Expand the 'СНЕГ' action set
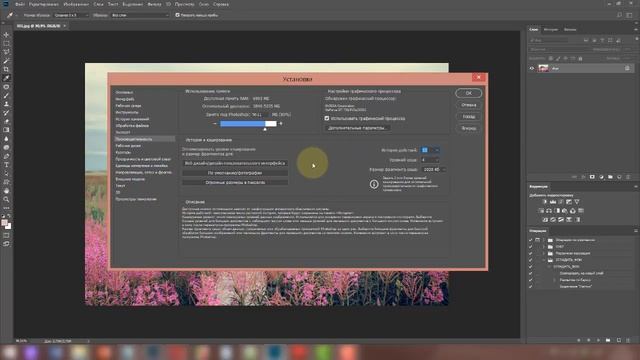 pyautogui.click(x=544, y=247)
